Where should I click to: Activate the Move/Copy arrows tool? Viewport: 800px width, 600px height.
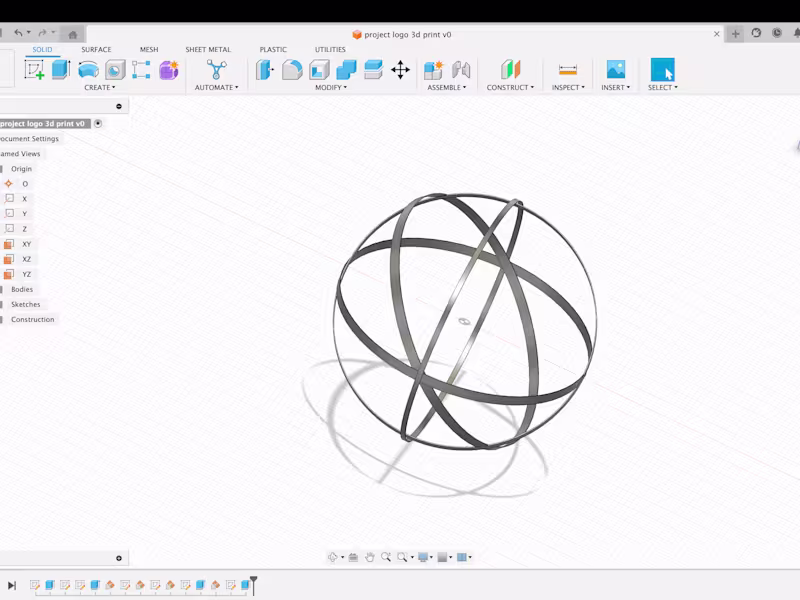400,69
